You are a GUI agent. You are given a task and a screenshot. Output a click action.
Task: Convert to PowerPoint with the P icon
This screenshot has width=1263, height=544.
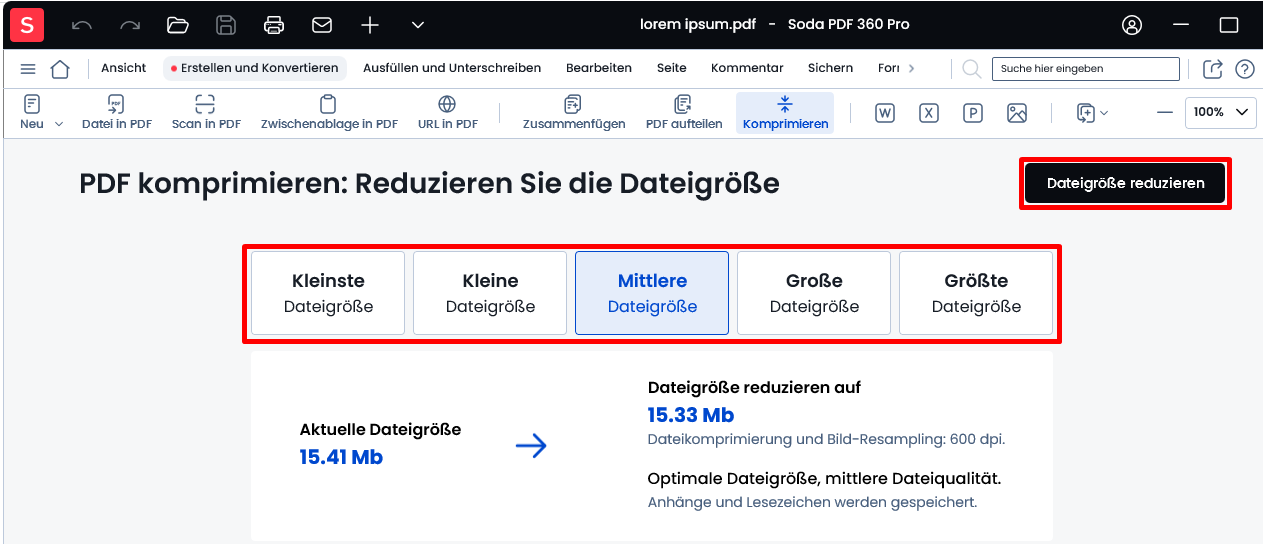973,113
